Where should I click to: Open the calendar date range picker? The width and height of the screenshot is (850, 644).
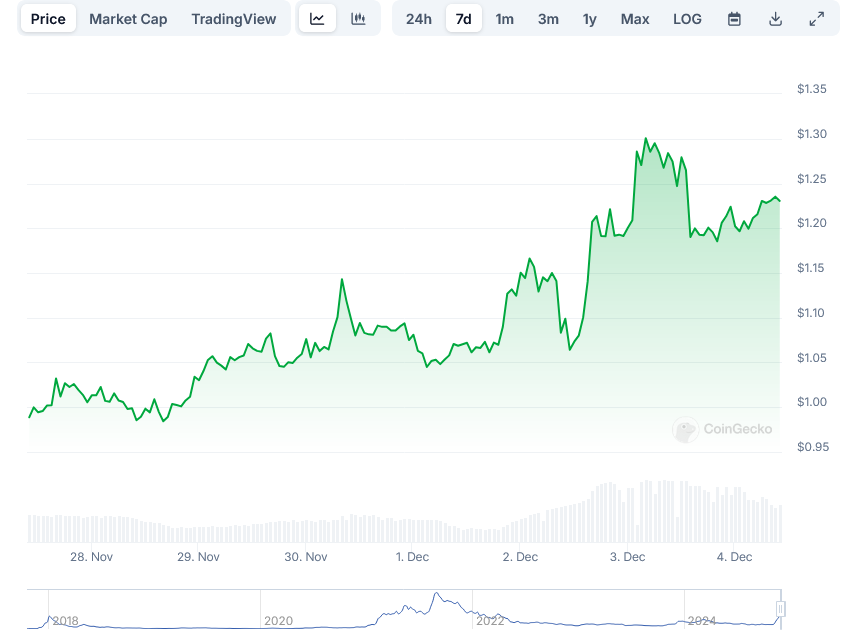click(x=734, y=19)
